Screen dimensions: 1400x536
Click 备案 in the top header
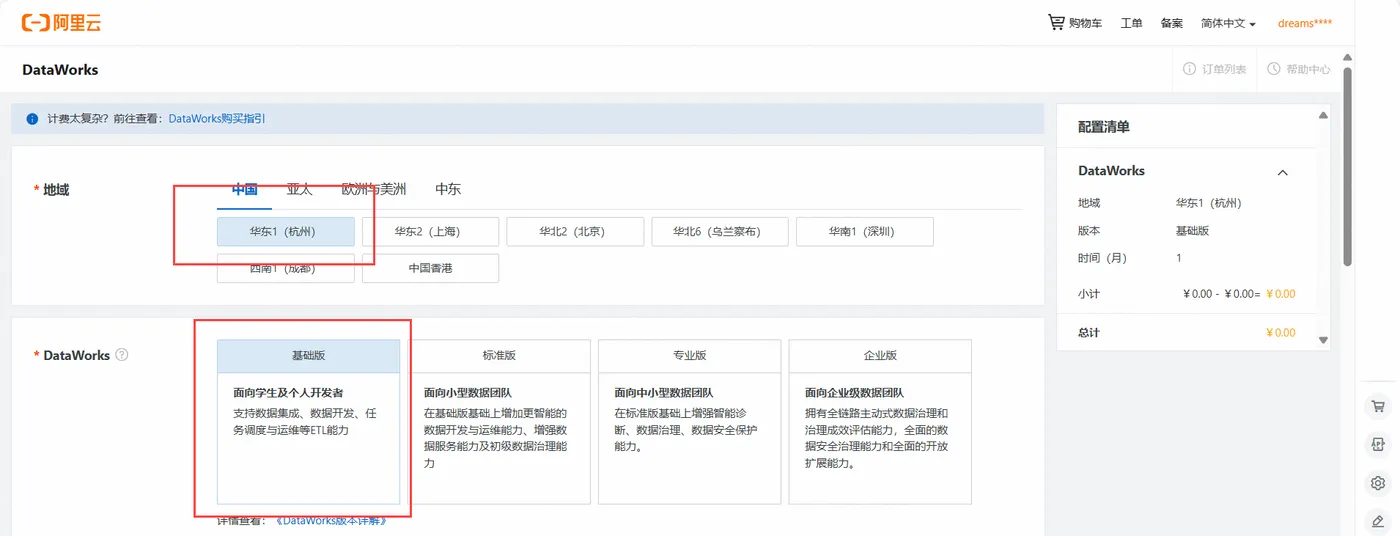pos(1172,23)
